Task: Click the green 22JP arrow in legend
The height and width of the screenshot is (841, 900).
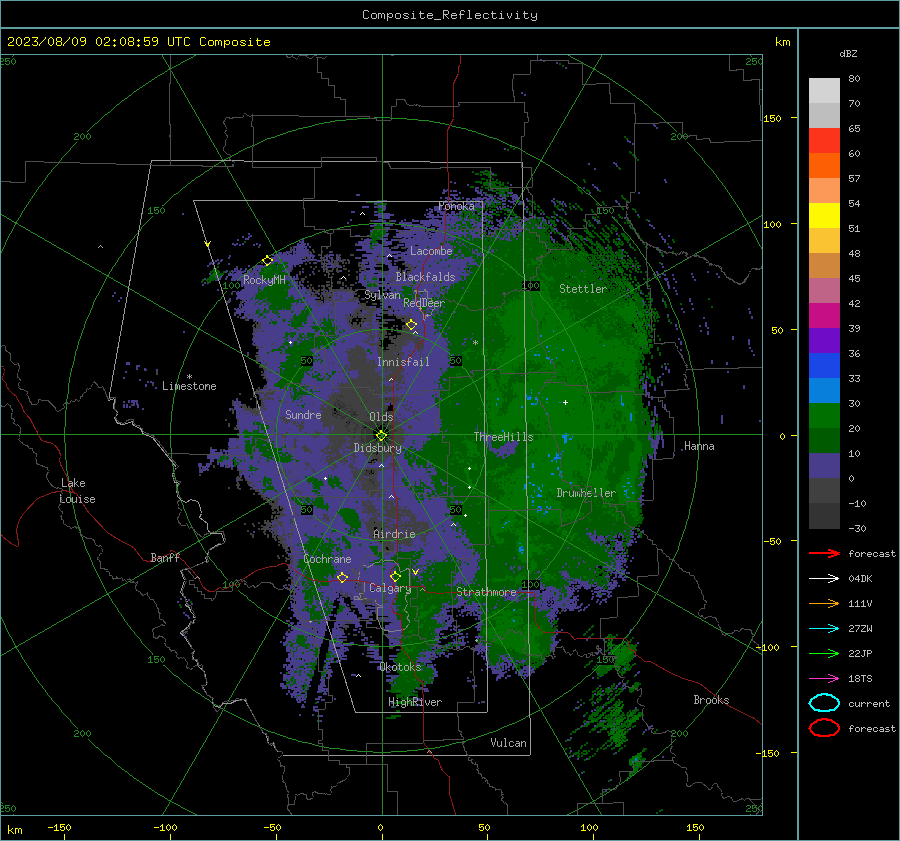Action: click(824, 653)
